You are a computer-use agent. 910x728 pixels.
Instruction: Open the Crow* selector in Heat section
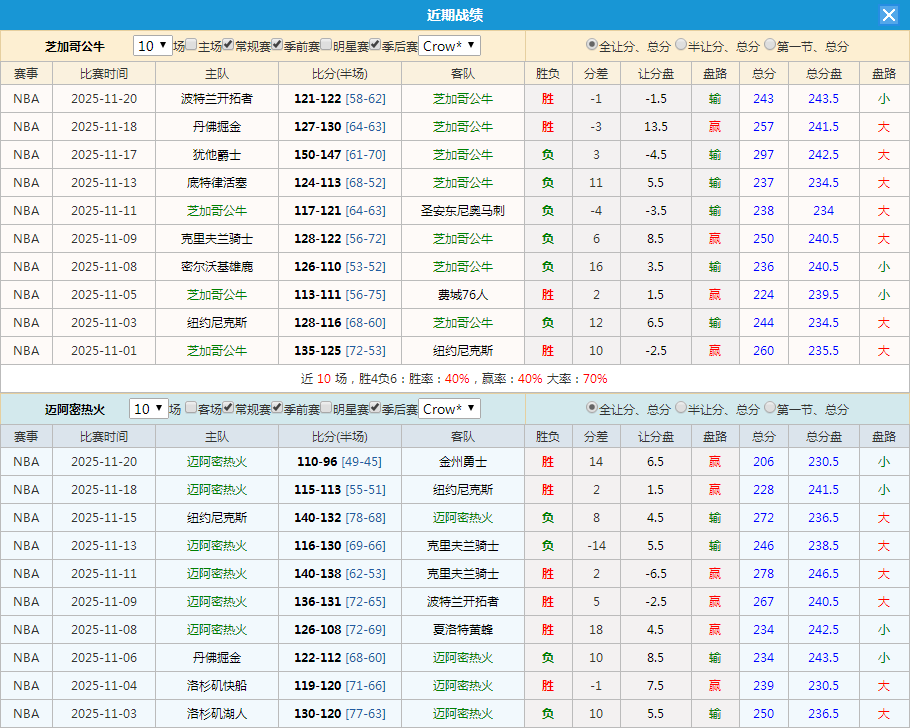tap(448, 408)
